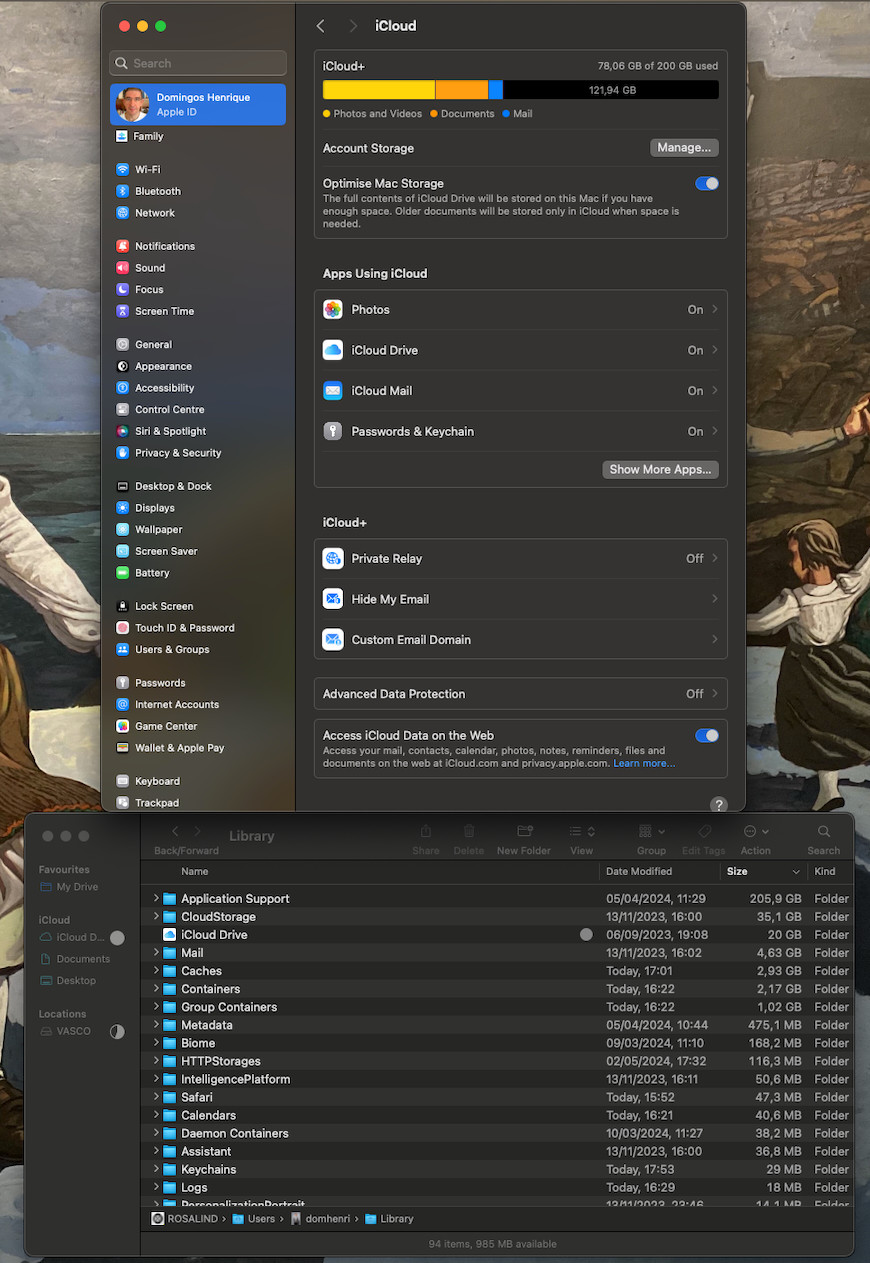The width and height of the screenshot is (870, 1263).
Task: Click the help question mark button
Action: [x=718, y=805]
